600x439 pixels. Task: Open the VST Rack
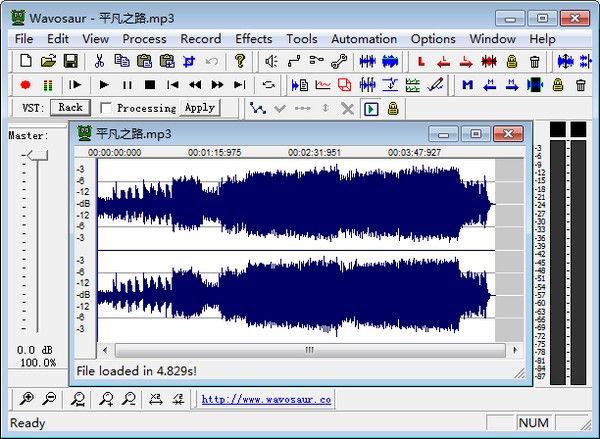coord(69,108)
